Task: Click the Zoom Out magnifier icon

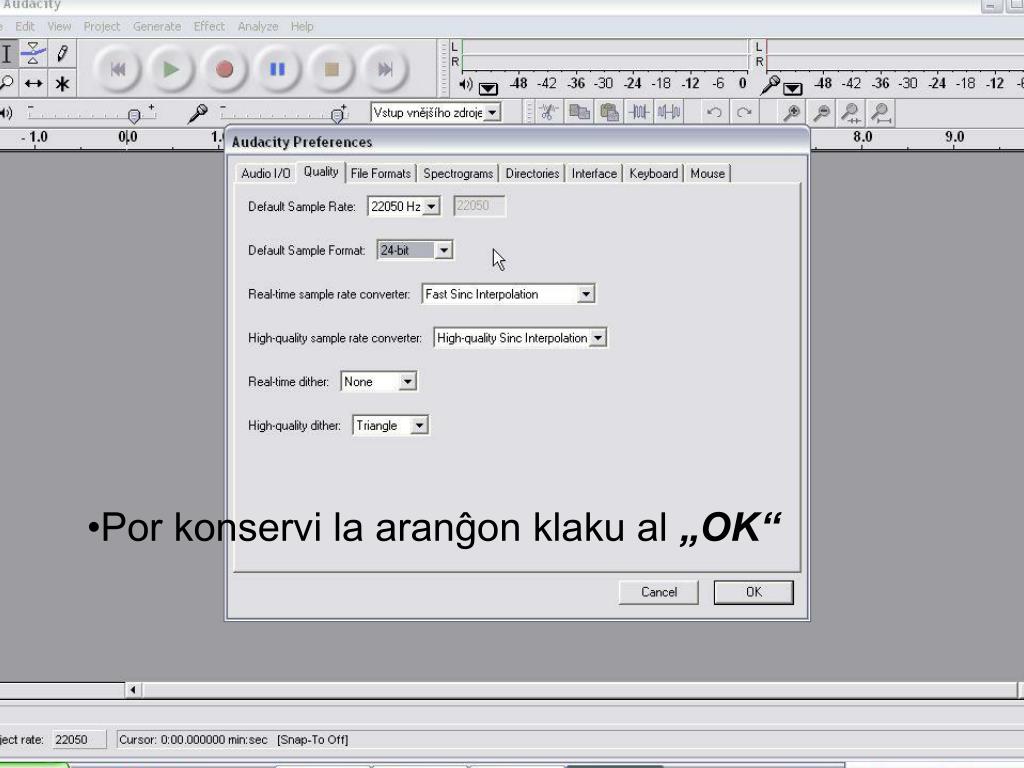Action: click(x=822, y=112)
